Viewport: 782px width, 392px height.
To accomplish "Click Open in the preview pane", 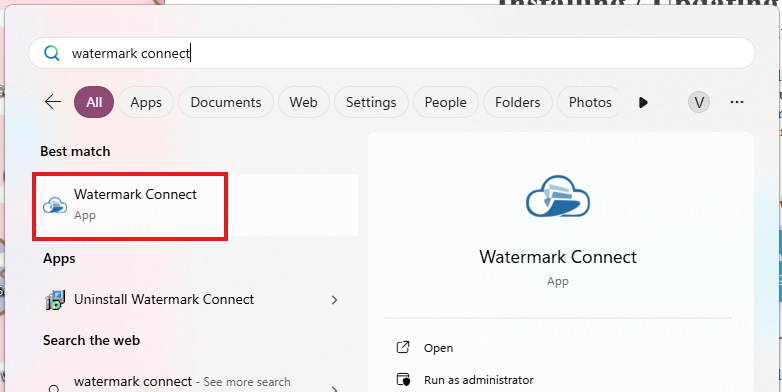I will point(438,348).
